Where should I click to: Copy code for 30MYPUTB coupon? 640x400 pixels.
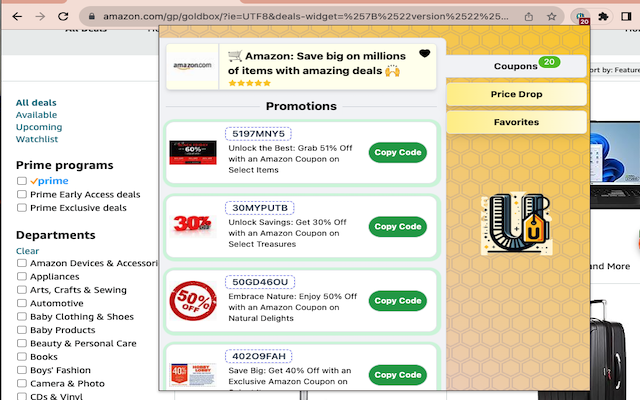coord(398,227)
